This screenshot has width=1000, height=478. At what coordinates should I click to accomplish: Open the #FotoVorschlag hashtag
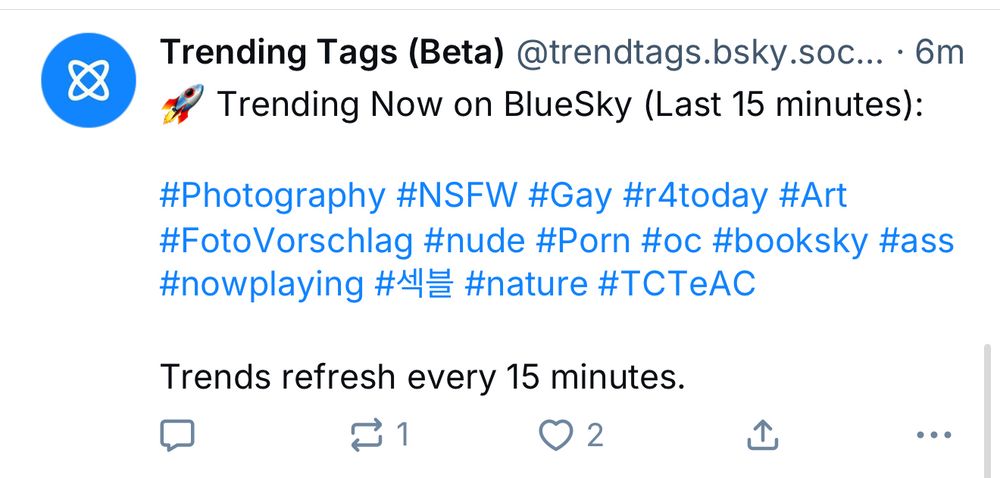point(285,240)
